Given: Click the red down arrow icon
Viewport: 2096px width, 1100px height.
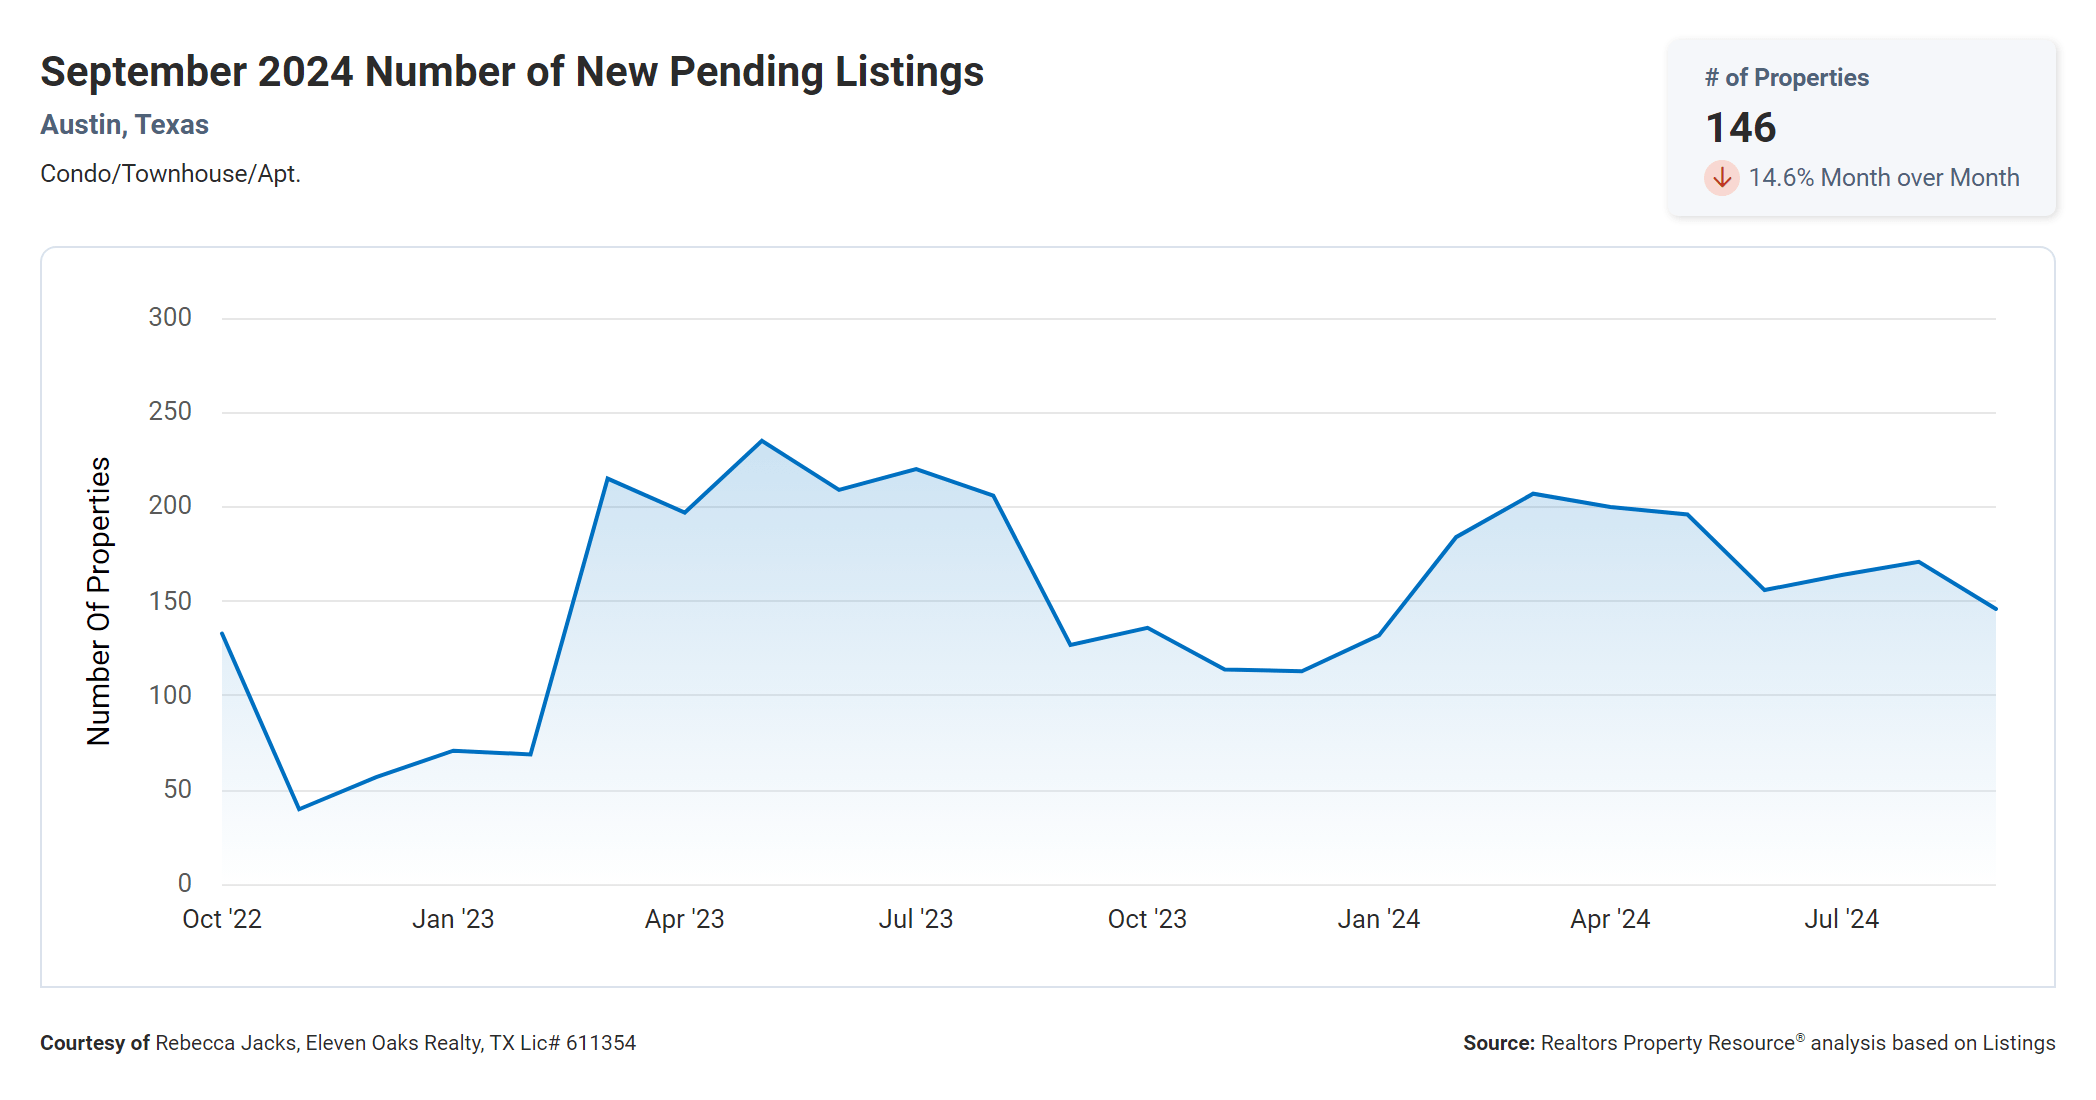Looking at the screenshot, I should (x=1721, y=178).
